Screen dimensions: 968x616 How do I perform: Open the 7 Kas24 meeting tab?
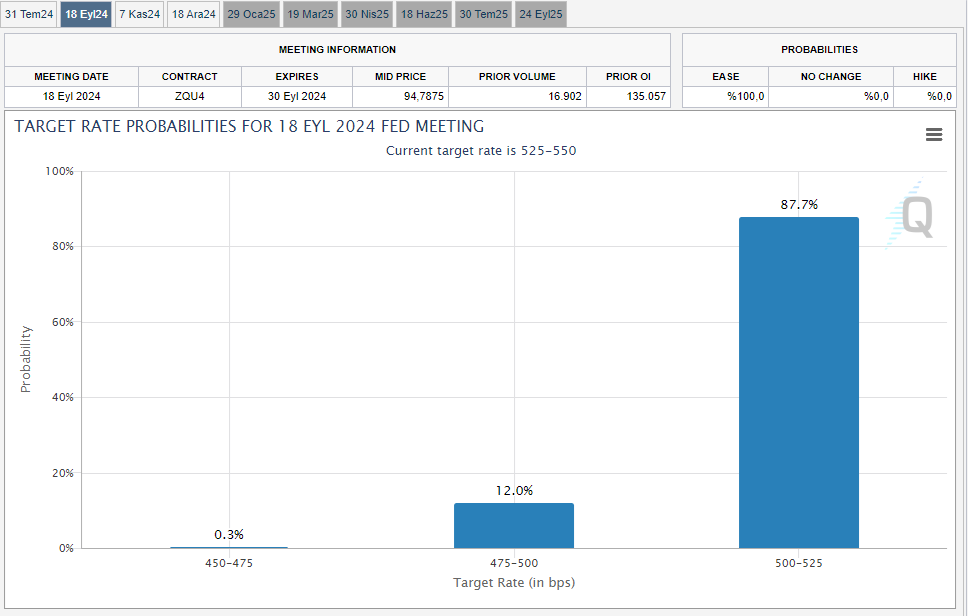pyautogui.click(x=139, y=14)
